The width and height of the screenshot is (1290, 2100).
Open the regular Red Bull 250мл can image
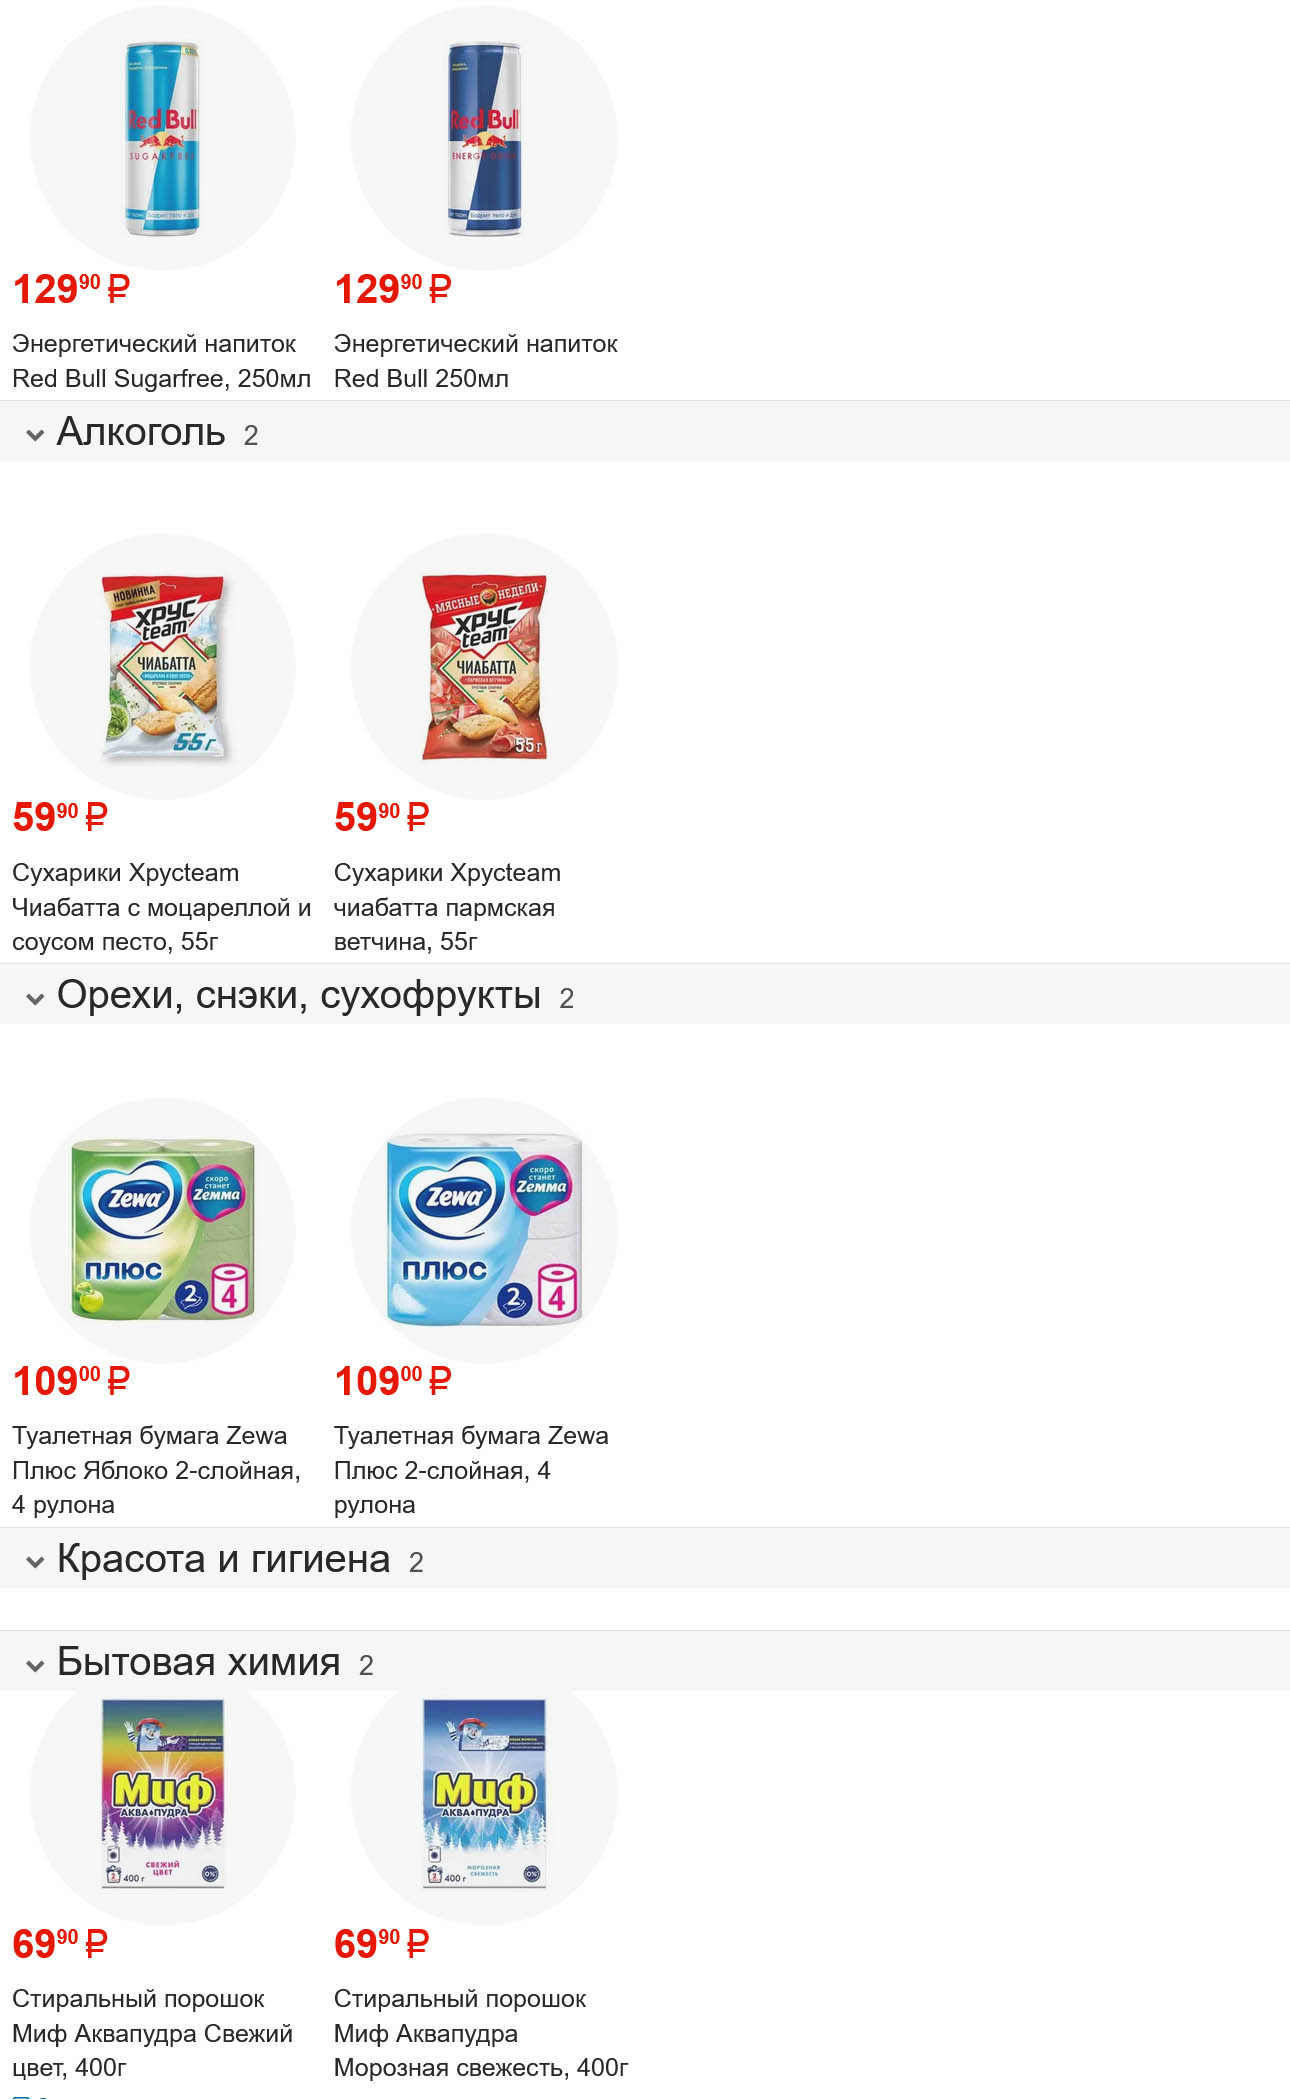coord(484,138)
